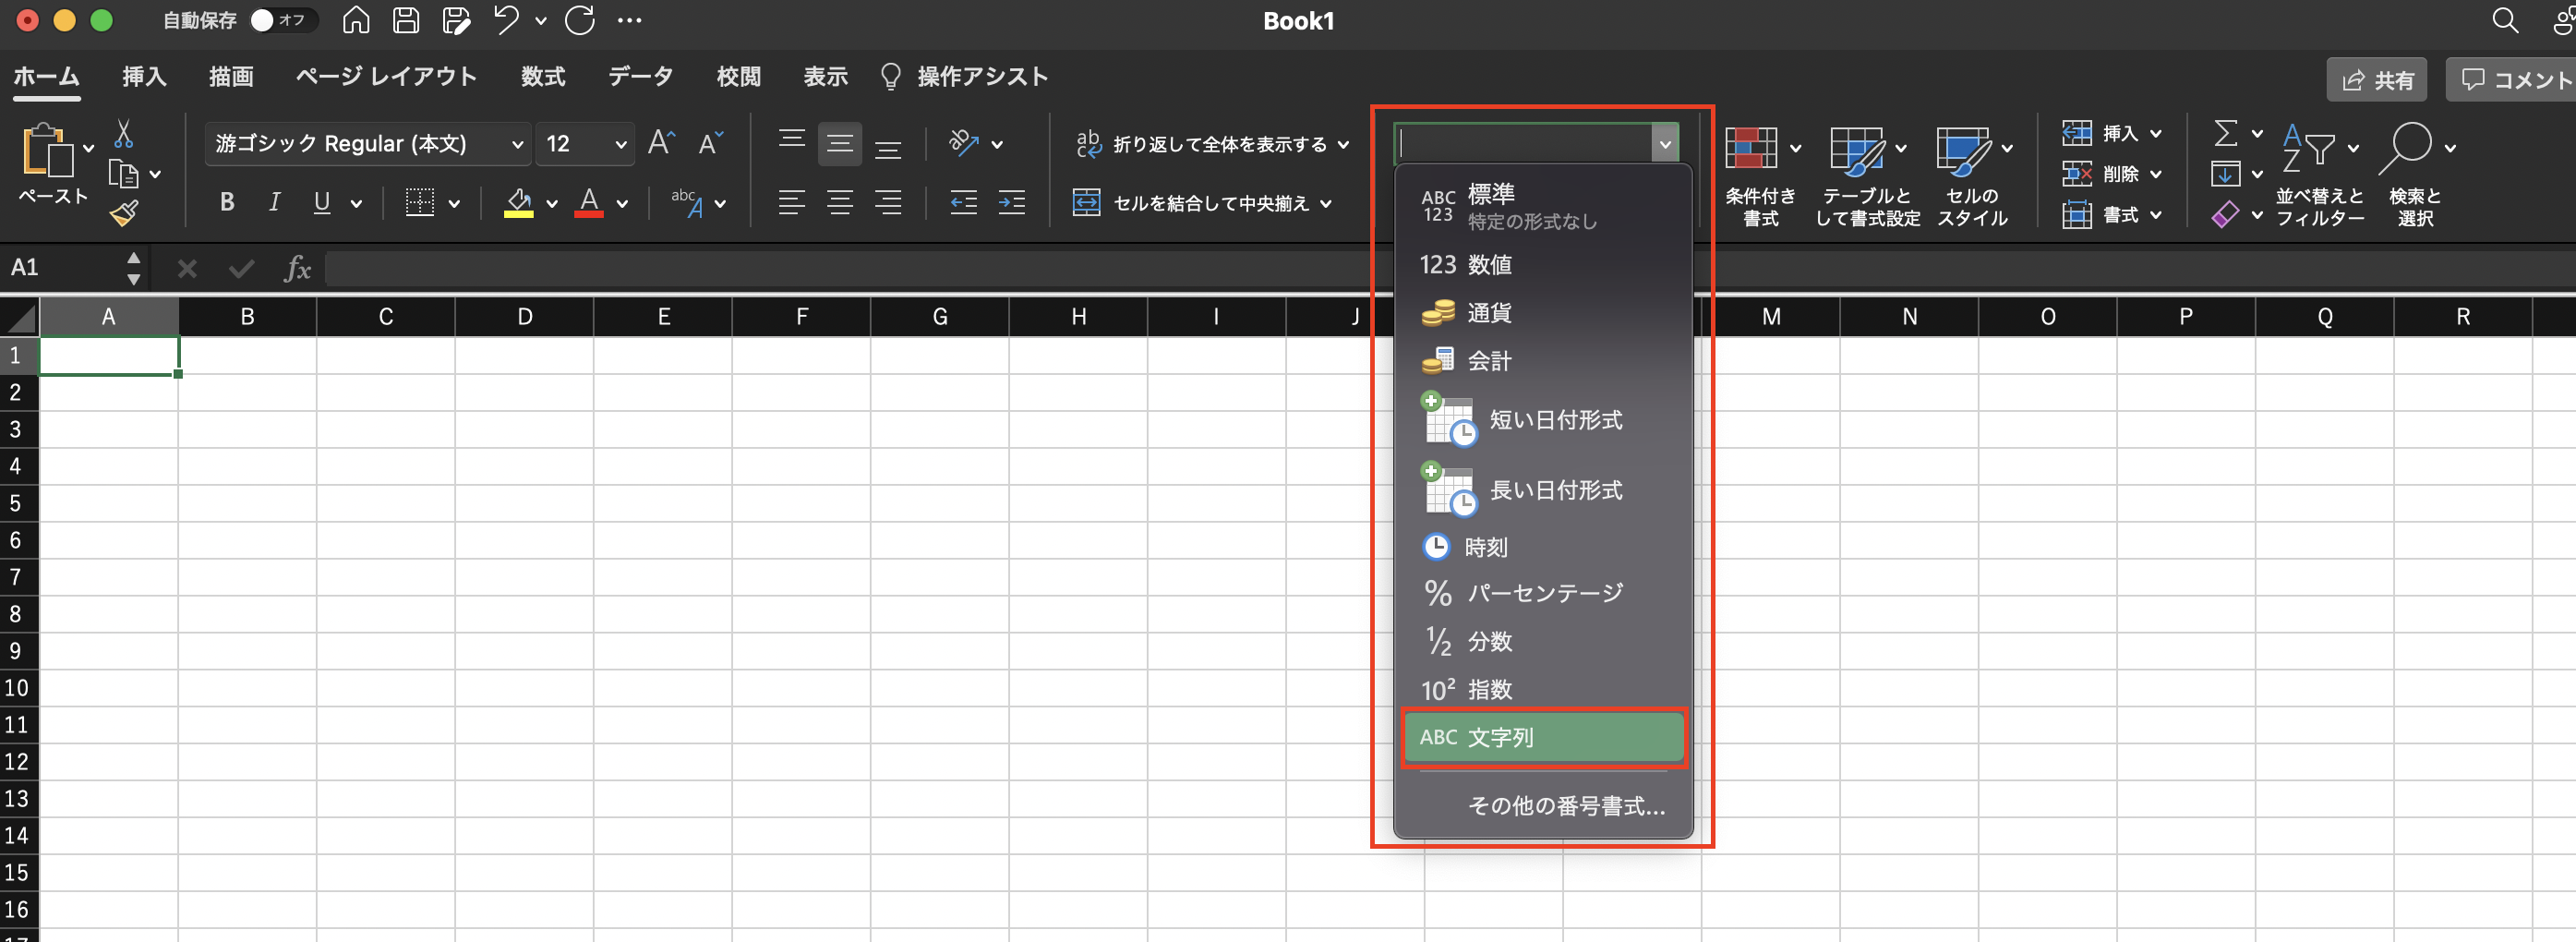Screen dimensions: 2576x942
Task: Open the font name dropdown
Action: pos(517,144)
